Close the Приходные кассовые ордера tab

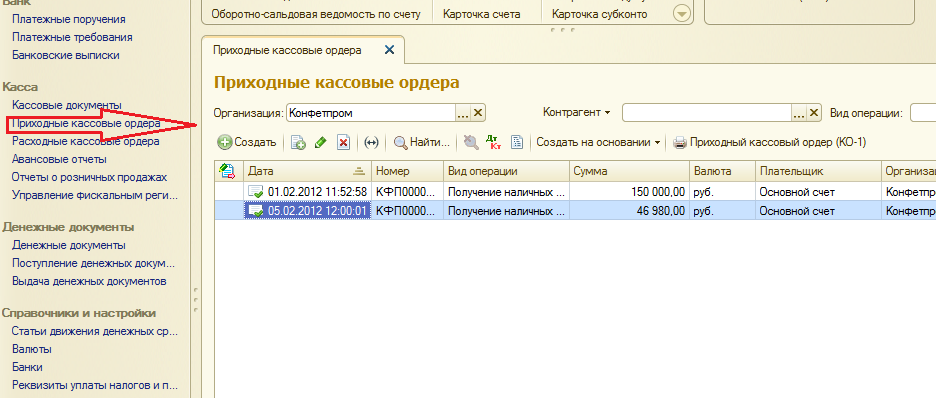[x=390, y=51]
